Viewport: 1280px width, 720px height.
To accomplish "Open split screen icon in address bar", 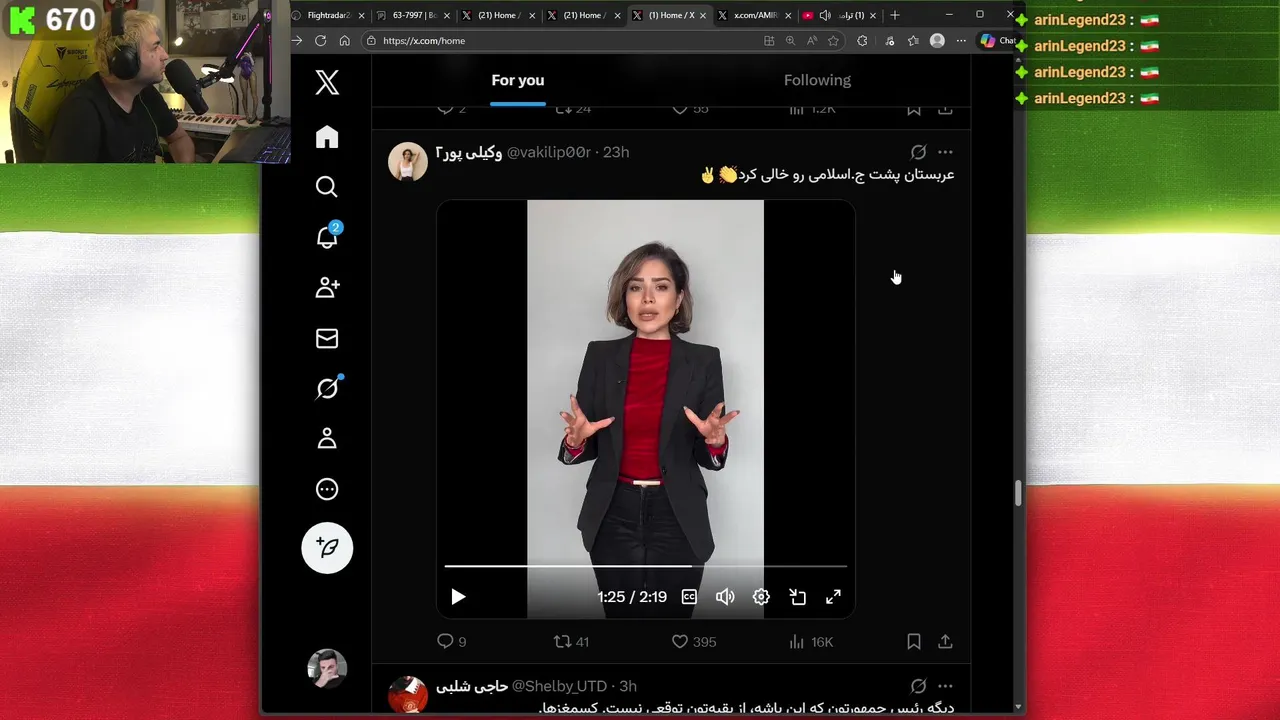I will (769, 41).
